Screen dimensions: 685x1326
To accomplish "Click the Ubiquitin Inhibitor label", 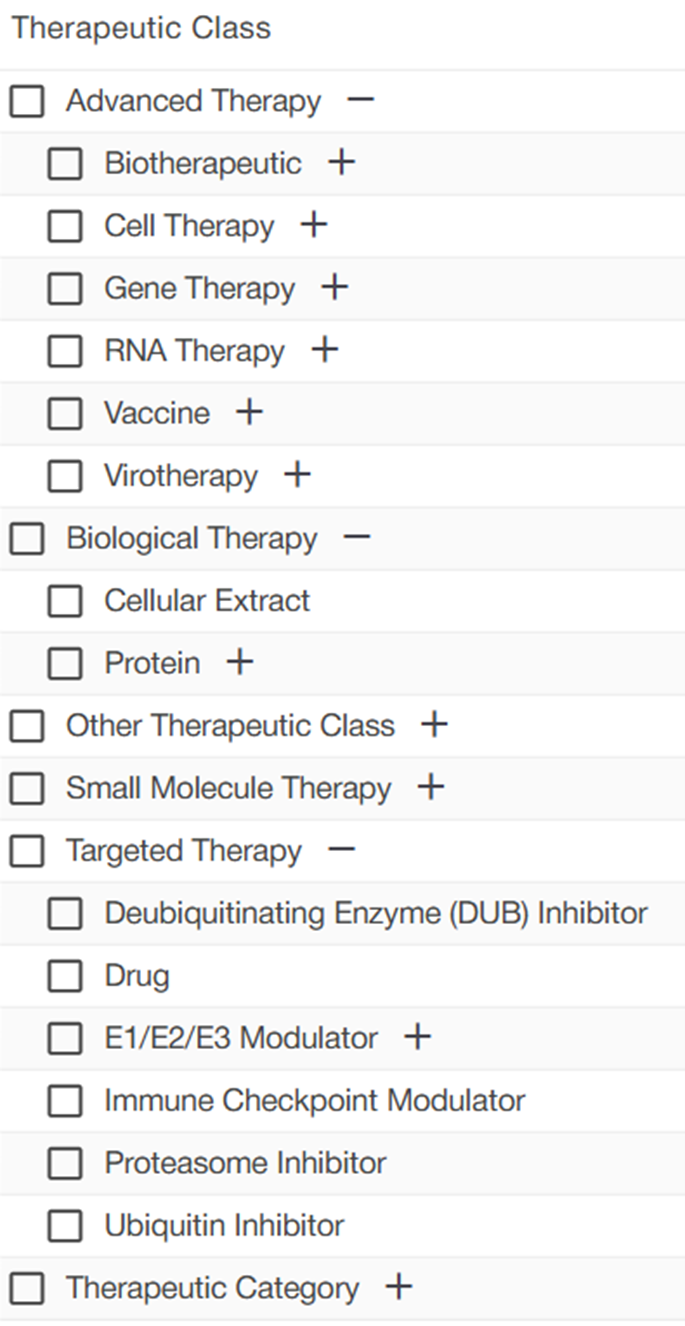I will 224,1225.
